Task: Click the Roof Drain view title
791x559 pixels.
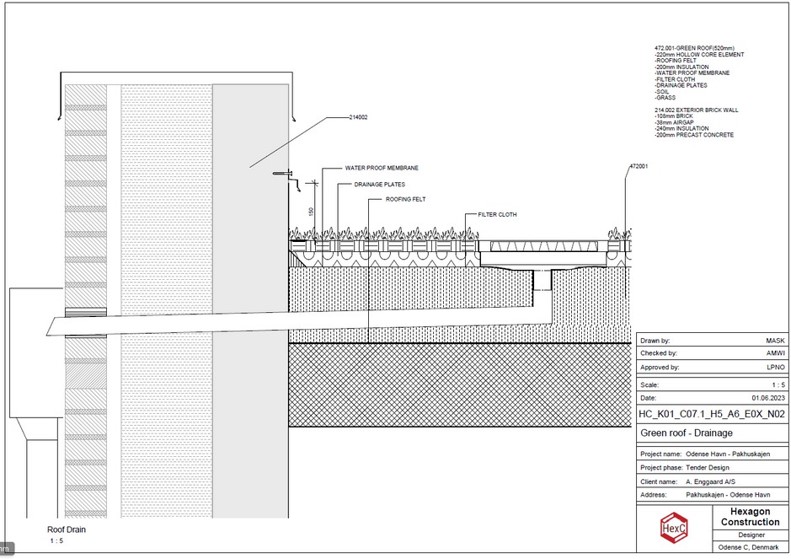Action: (x=69, y=528)
